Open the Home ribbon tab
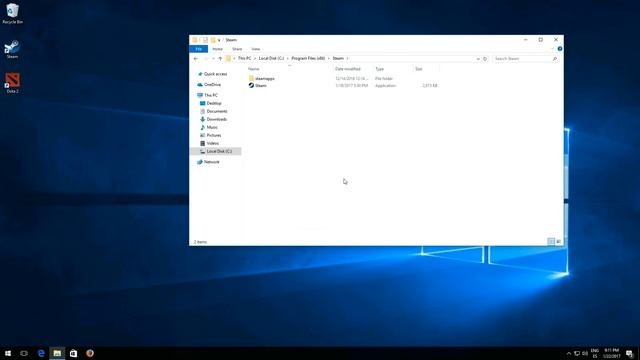640x360 pixels. pos(218,49)
